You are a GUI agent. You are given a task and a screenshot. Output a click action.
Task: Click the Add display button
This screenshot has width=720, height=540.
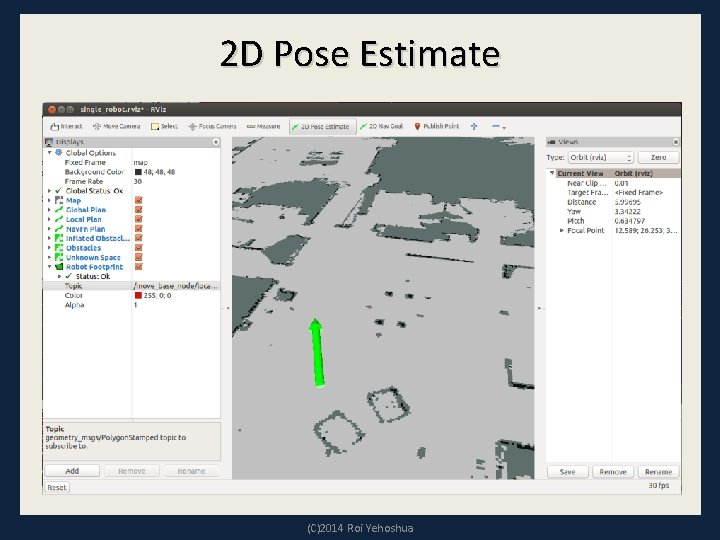pyautogui.click(x=72, y=471)
